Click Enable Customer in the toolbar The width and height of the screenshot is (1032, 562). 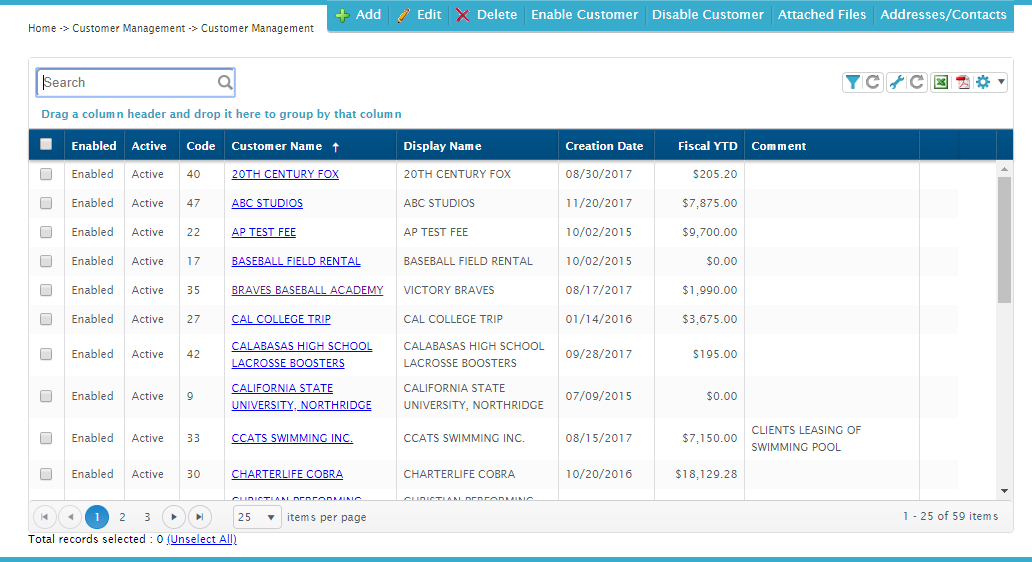[x=584, y=14]
